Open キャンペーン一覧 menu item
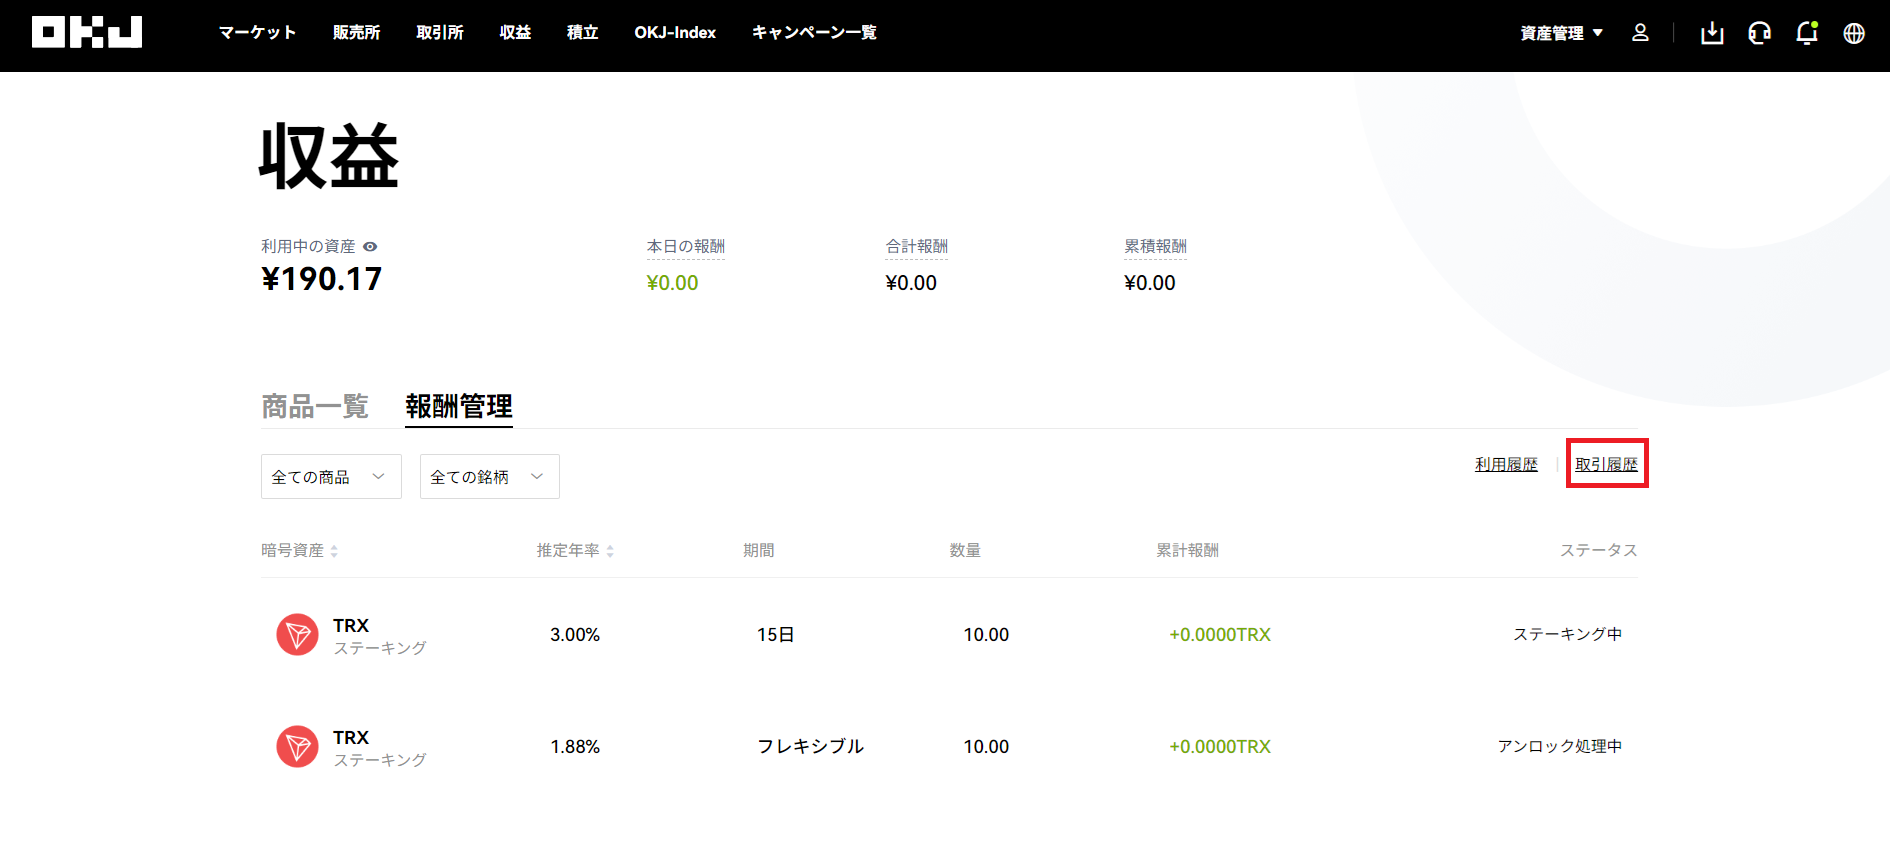This screenshot has height=843, width=1890. [x=814, y=32]
